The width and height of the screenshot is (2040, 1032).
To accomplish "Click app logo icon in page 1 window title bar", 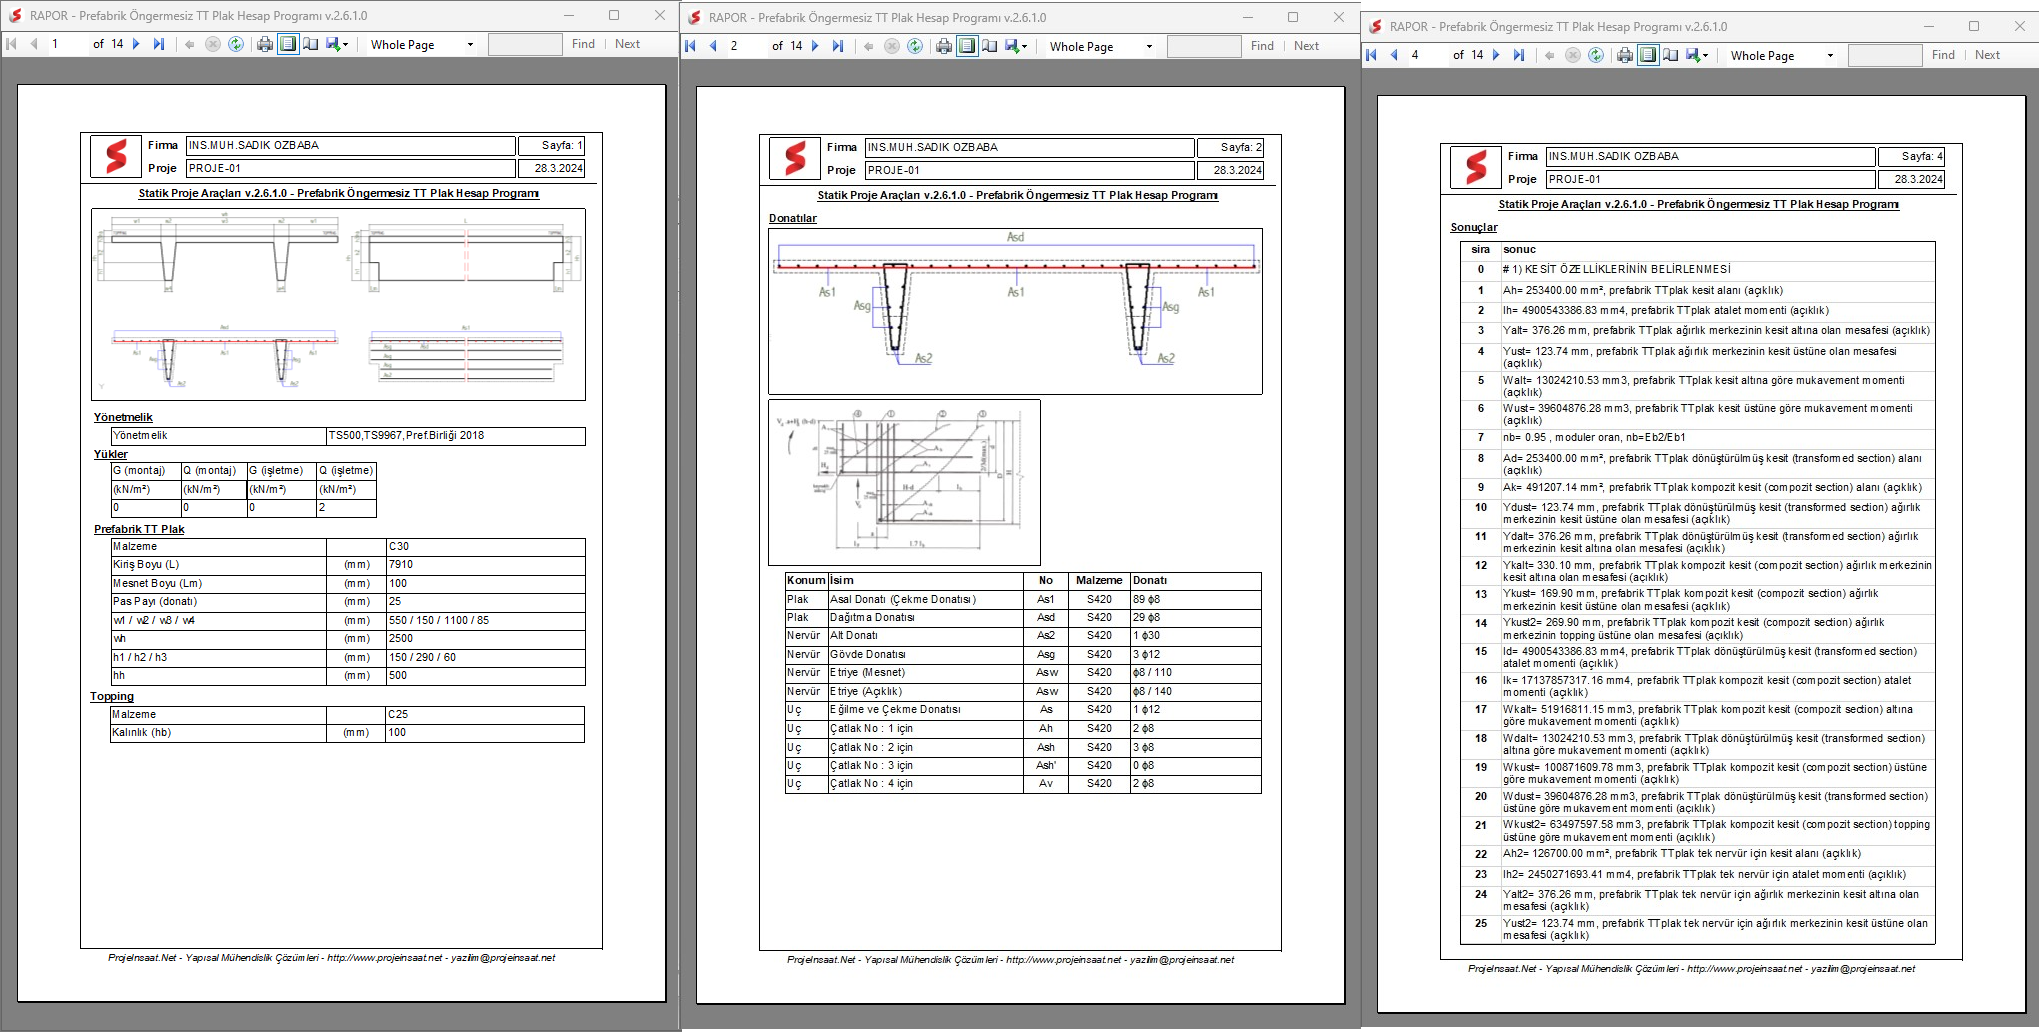I will pyautogui.click(x=15, y=15).
